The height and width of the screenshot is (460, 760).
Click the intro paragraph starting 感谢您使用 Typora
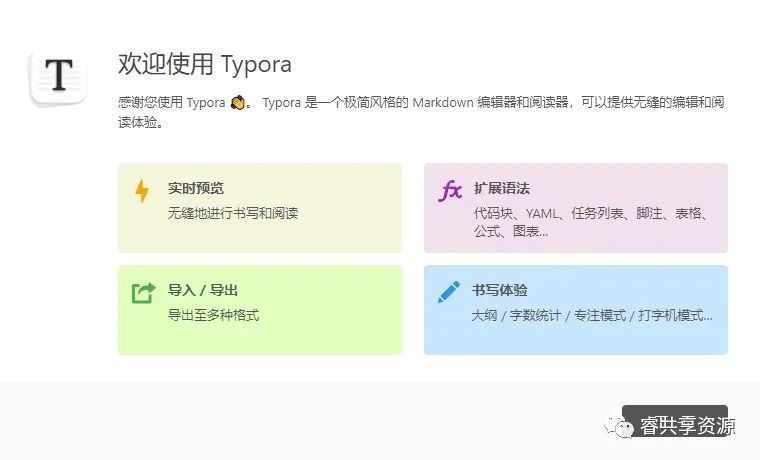click(421, 112)
